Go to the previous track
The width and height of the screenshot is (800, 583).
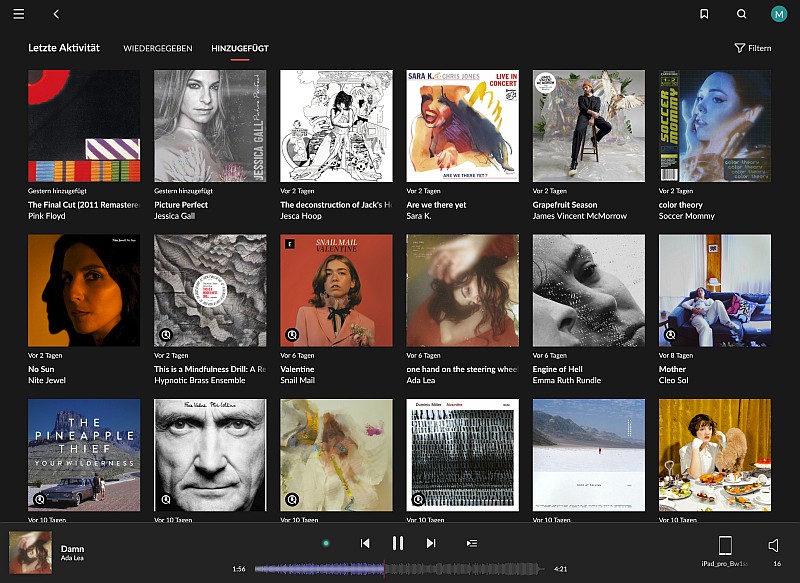tap(365, 543)
